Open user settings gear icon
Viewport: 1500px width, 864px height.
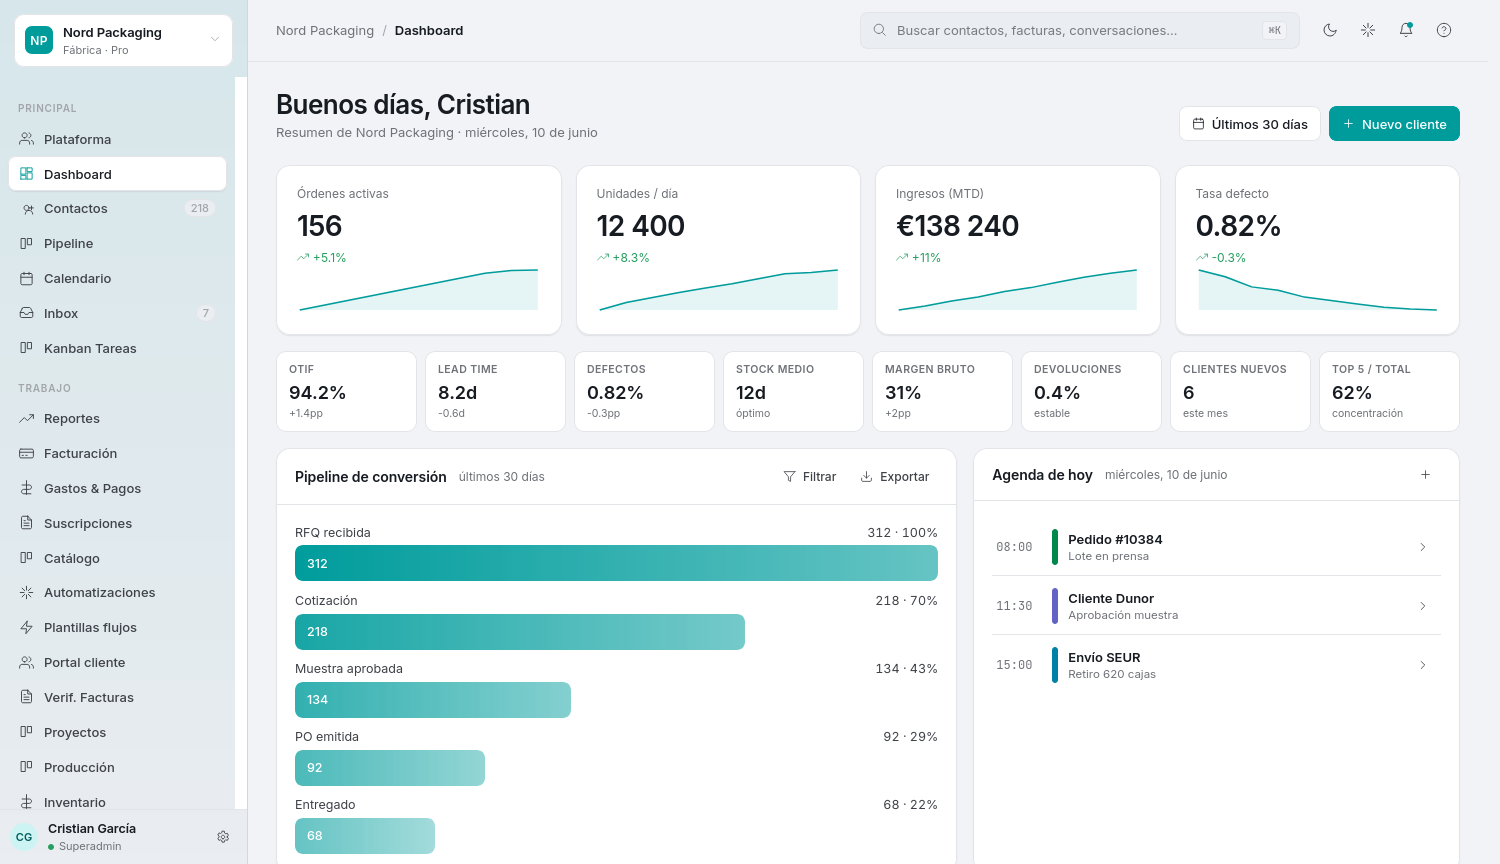coord(223,837)
